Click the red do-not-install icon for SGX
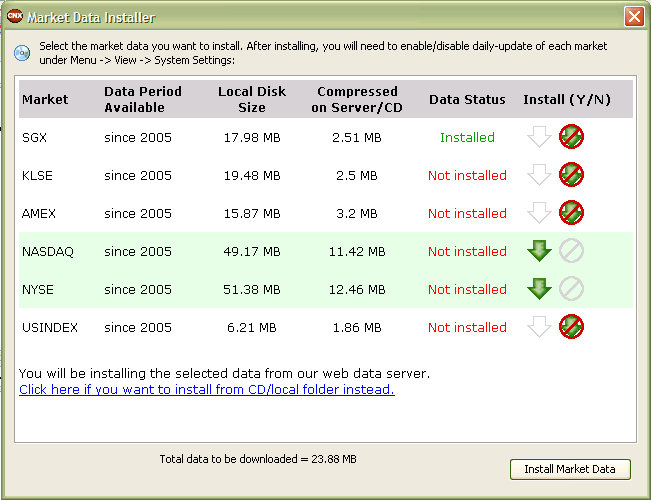The image size is (651, 500). pyautogui.click(x=572, y=137)
